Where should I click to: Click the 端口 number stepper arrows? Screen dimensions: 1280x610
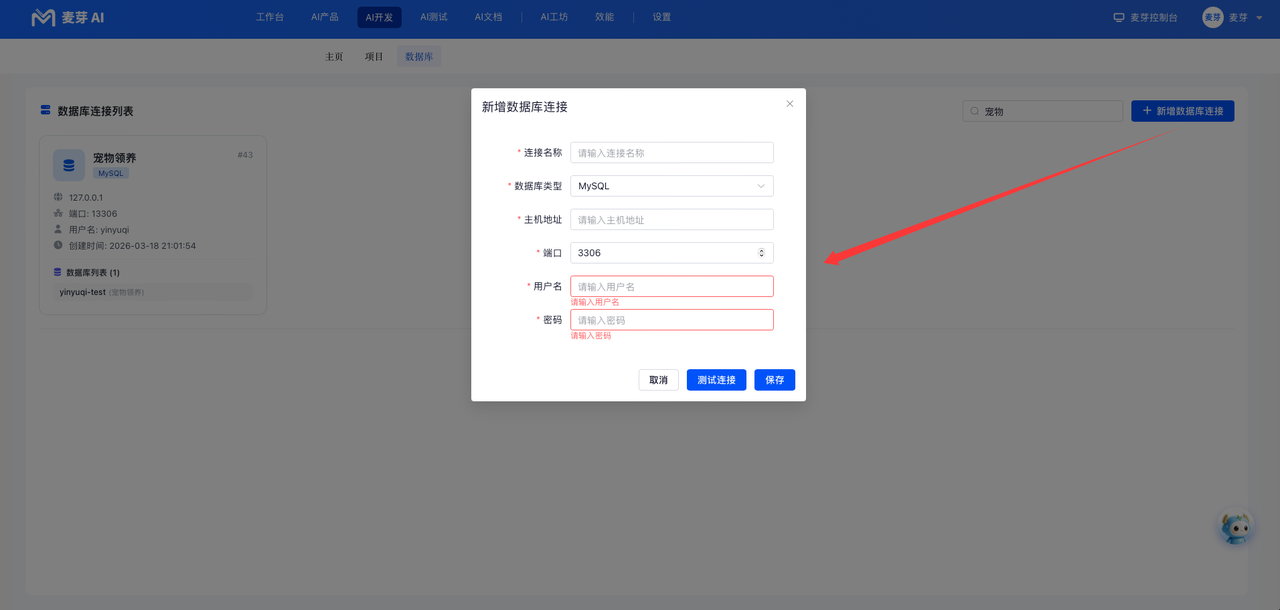point(762,253)
